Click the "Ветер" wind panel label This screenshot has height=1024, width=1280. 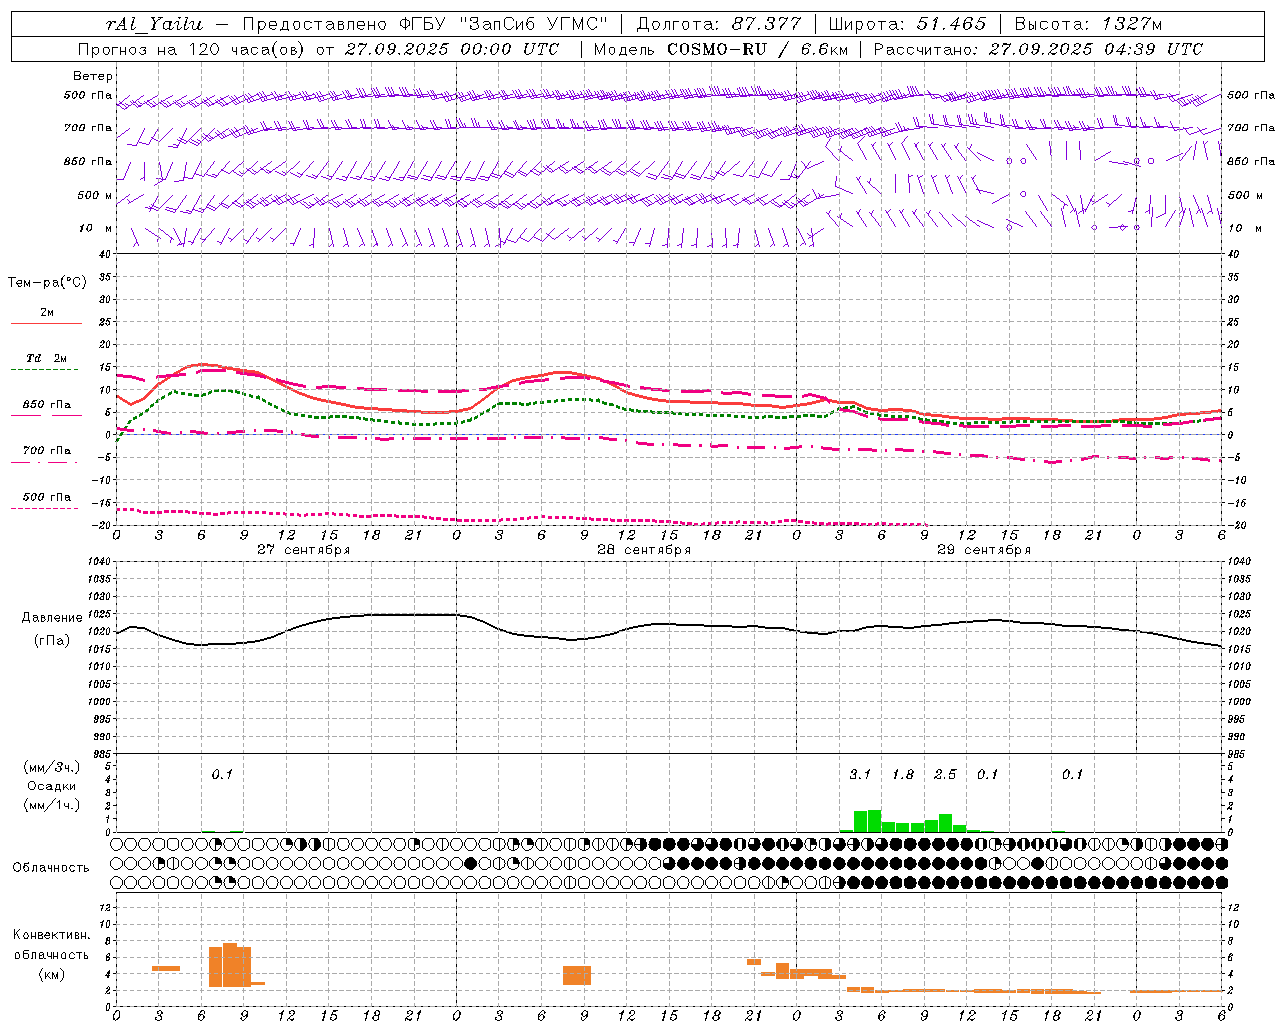93,76
